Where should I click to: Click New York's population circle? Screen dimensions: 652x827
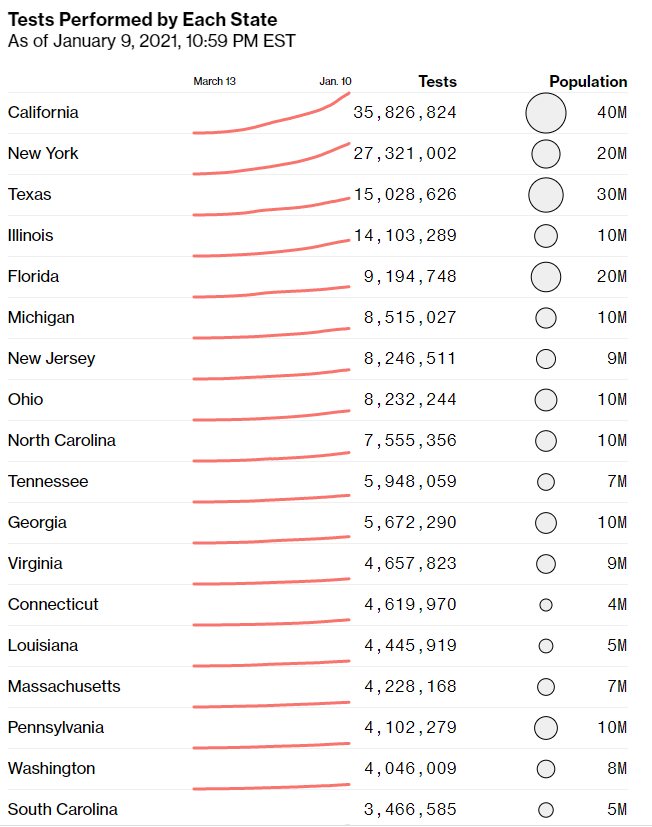click(545, 154)
